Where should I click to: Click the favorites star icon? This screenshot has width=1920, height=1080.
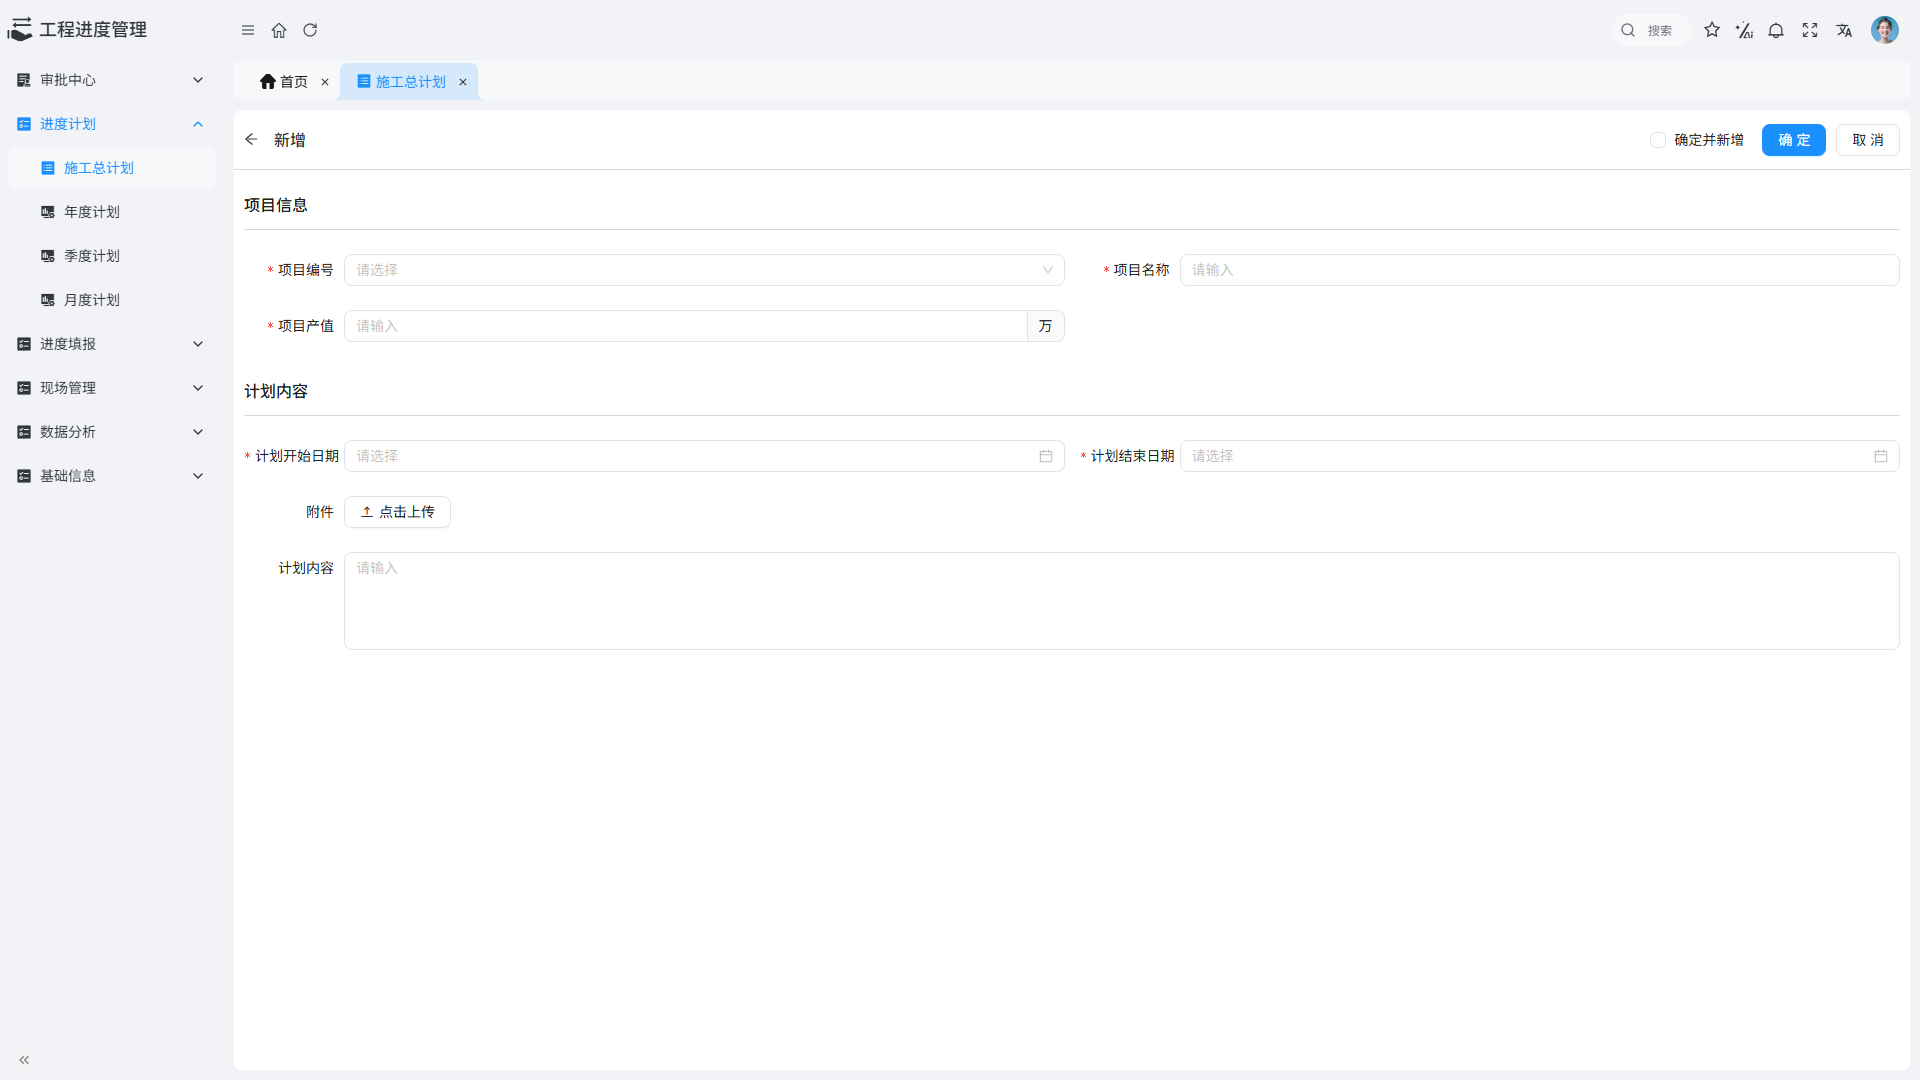(x=1712, y=30)
